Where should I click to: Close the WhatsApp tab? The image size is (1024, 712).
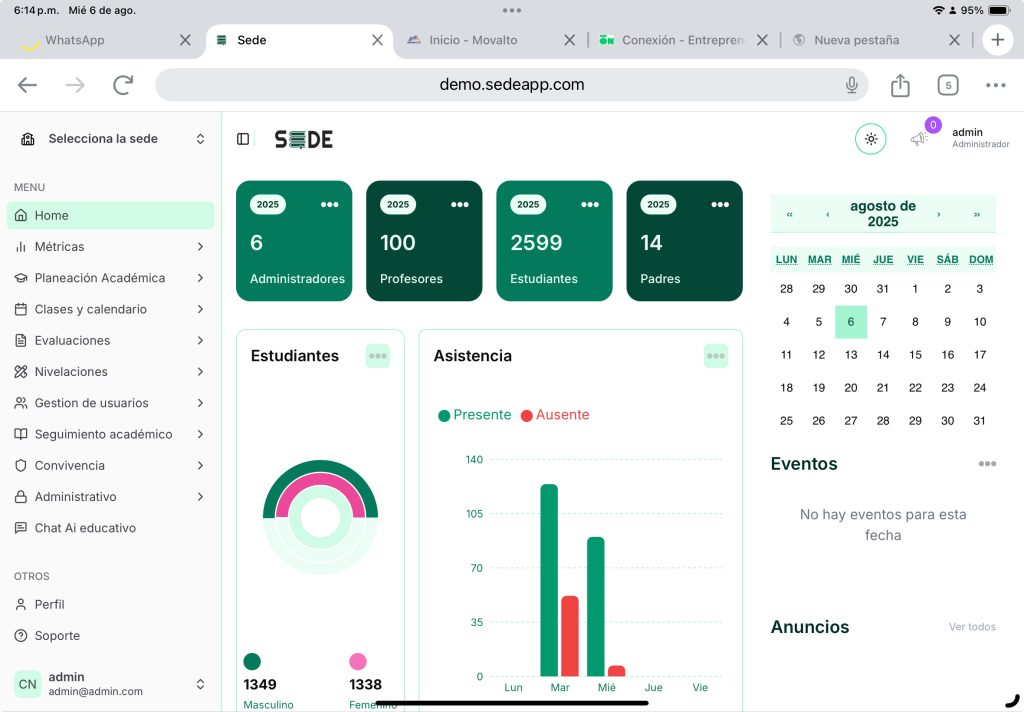tap(185, 40)
